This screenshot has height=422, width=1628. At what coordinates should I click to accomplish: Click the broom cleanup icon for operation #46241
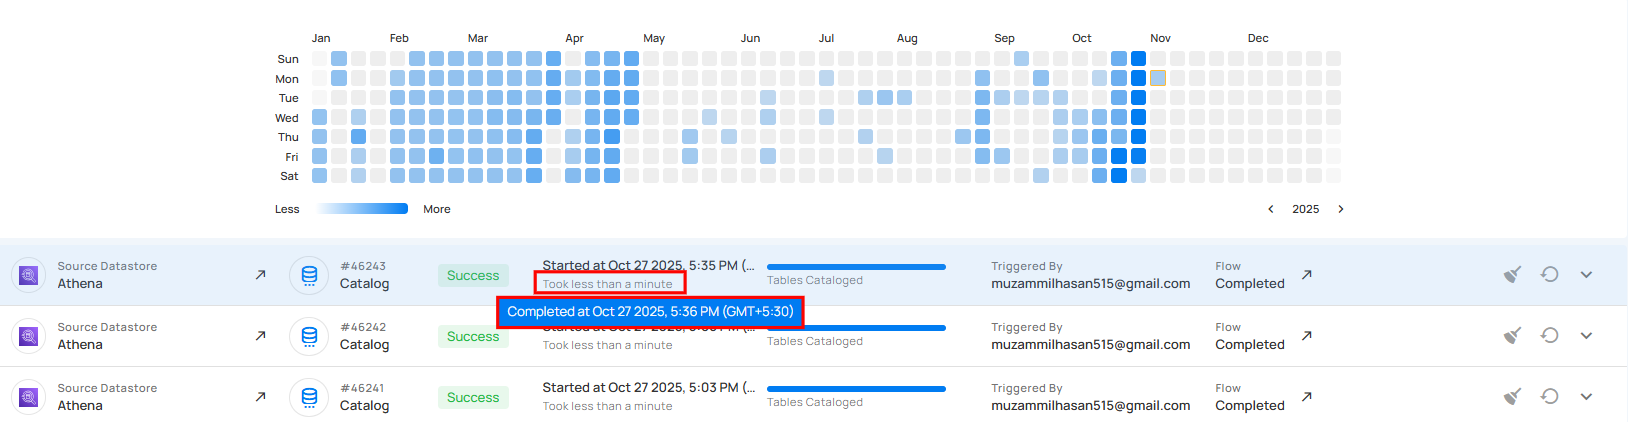click(x=1512, y=397)
